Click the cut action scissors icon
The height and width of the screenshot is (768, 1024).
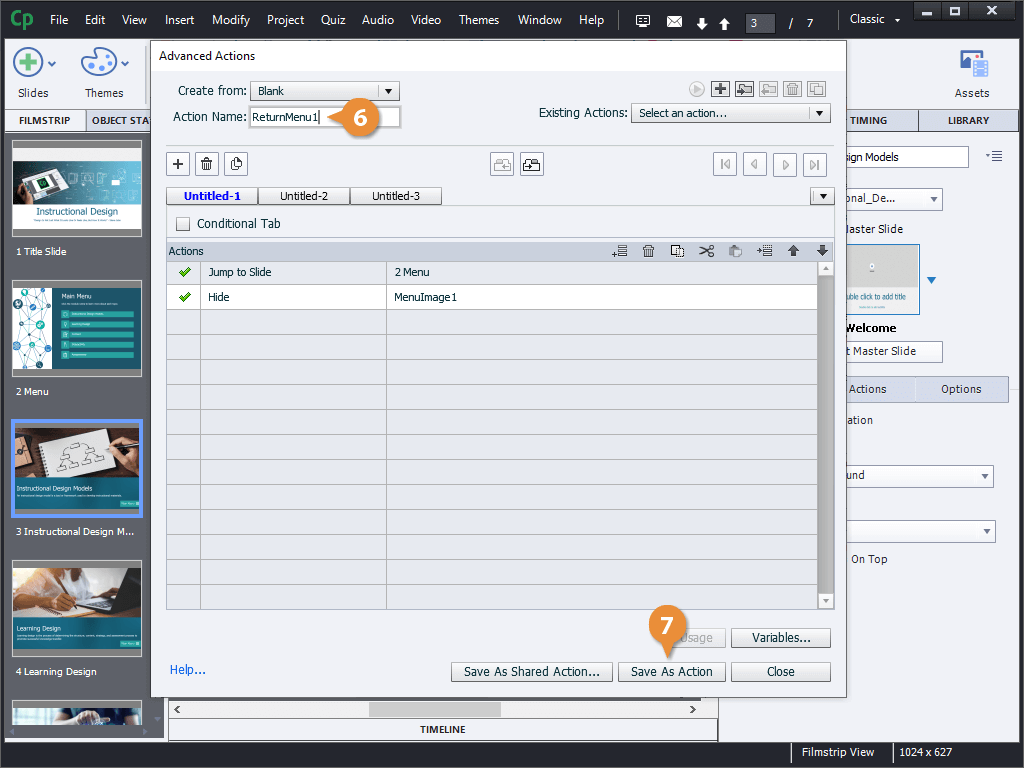[x=707, y=251]
